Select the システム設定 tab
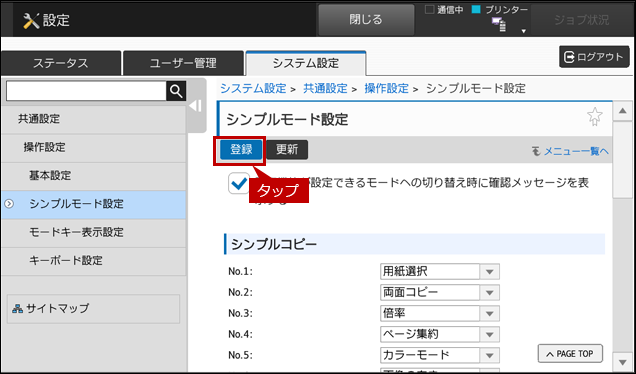 point(306,63)
